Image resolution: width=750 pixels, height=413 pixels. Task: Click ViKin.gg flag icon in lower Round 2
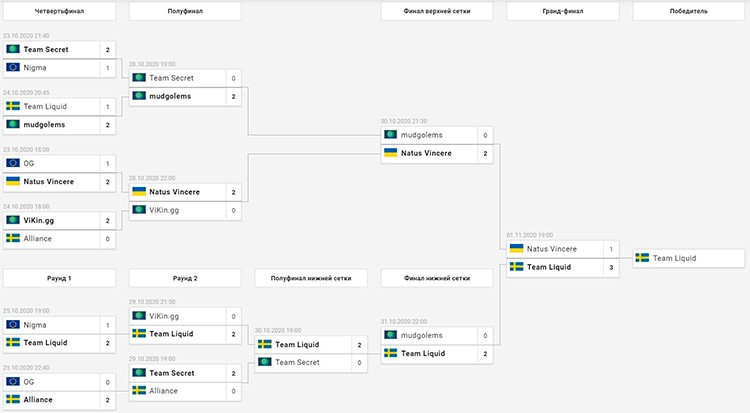[x=139, y=316]
